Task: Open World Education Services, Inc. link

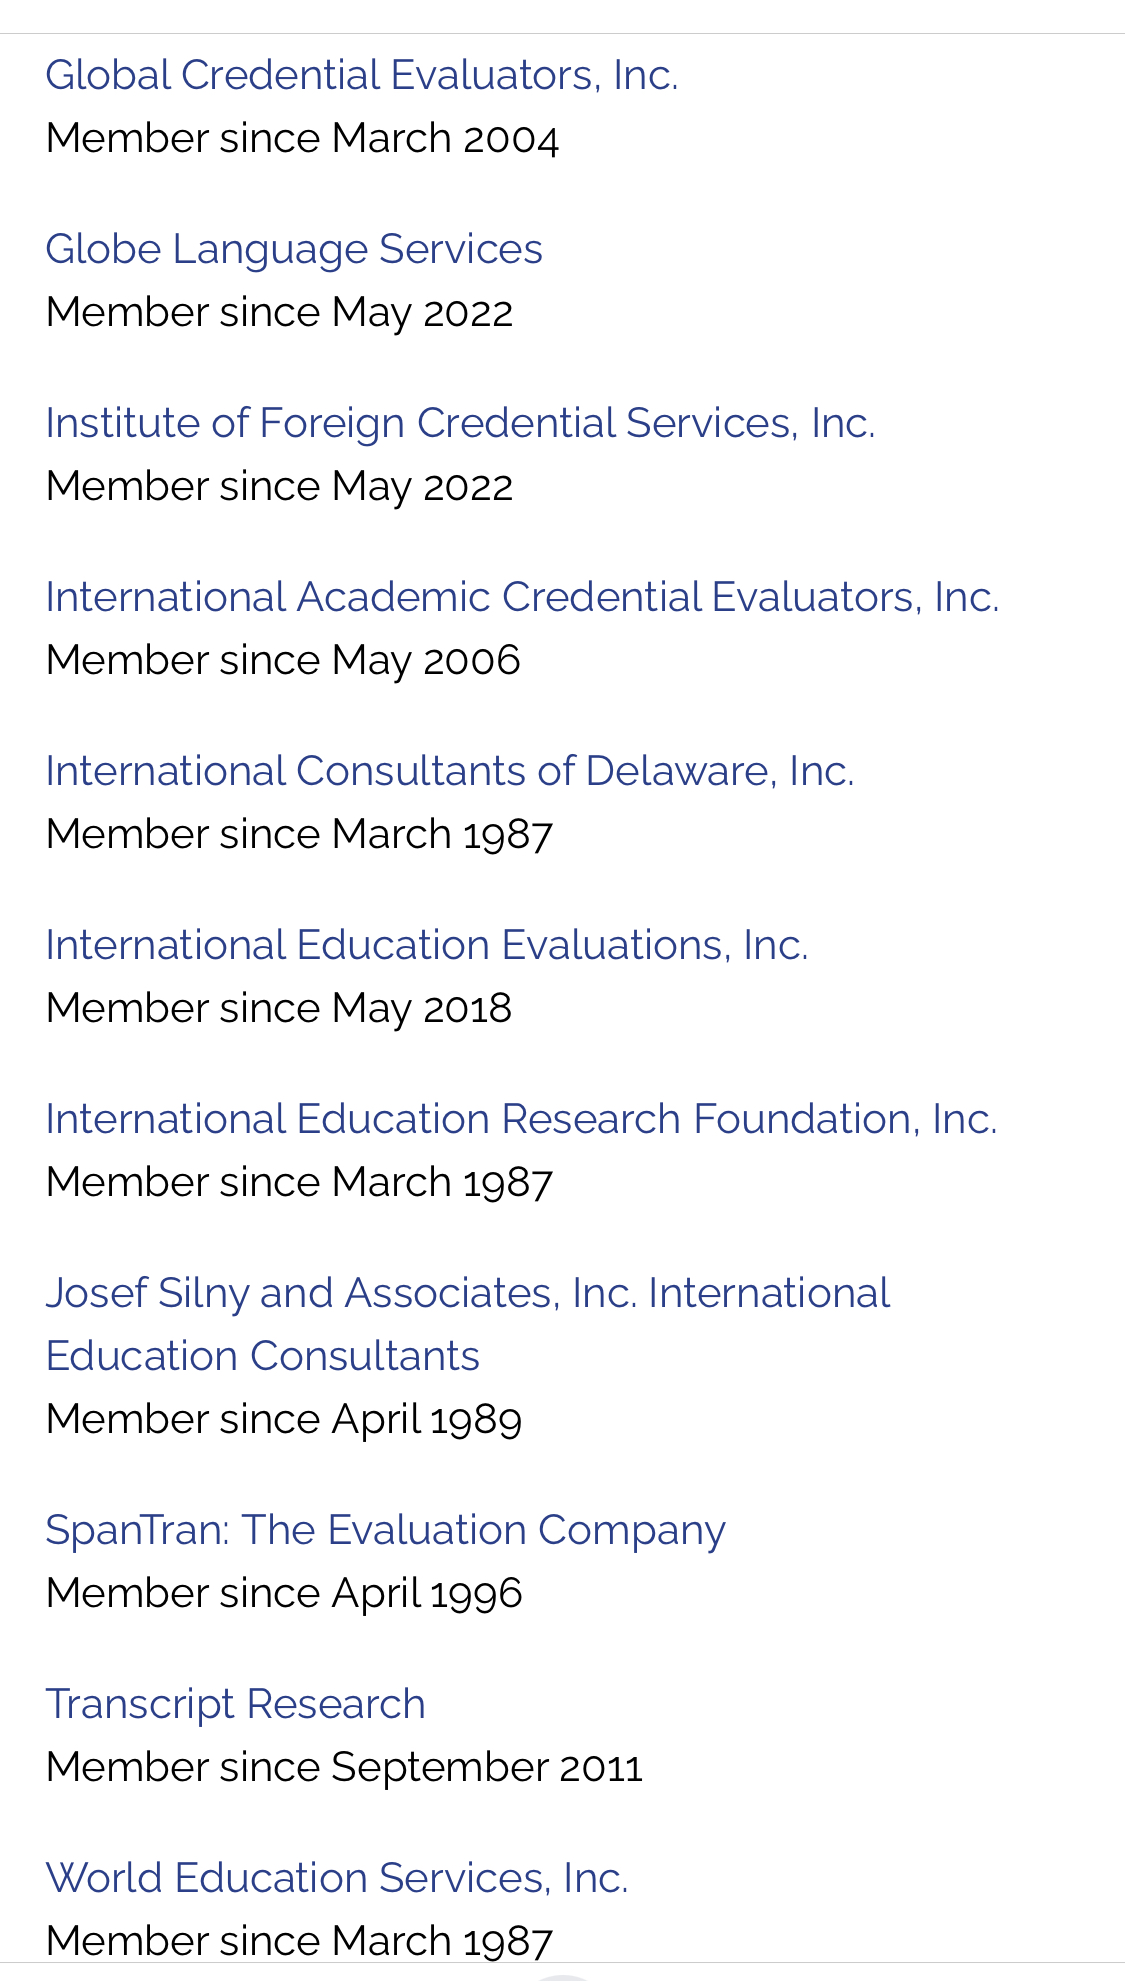Action: 337,1879
